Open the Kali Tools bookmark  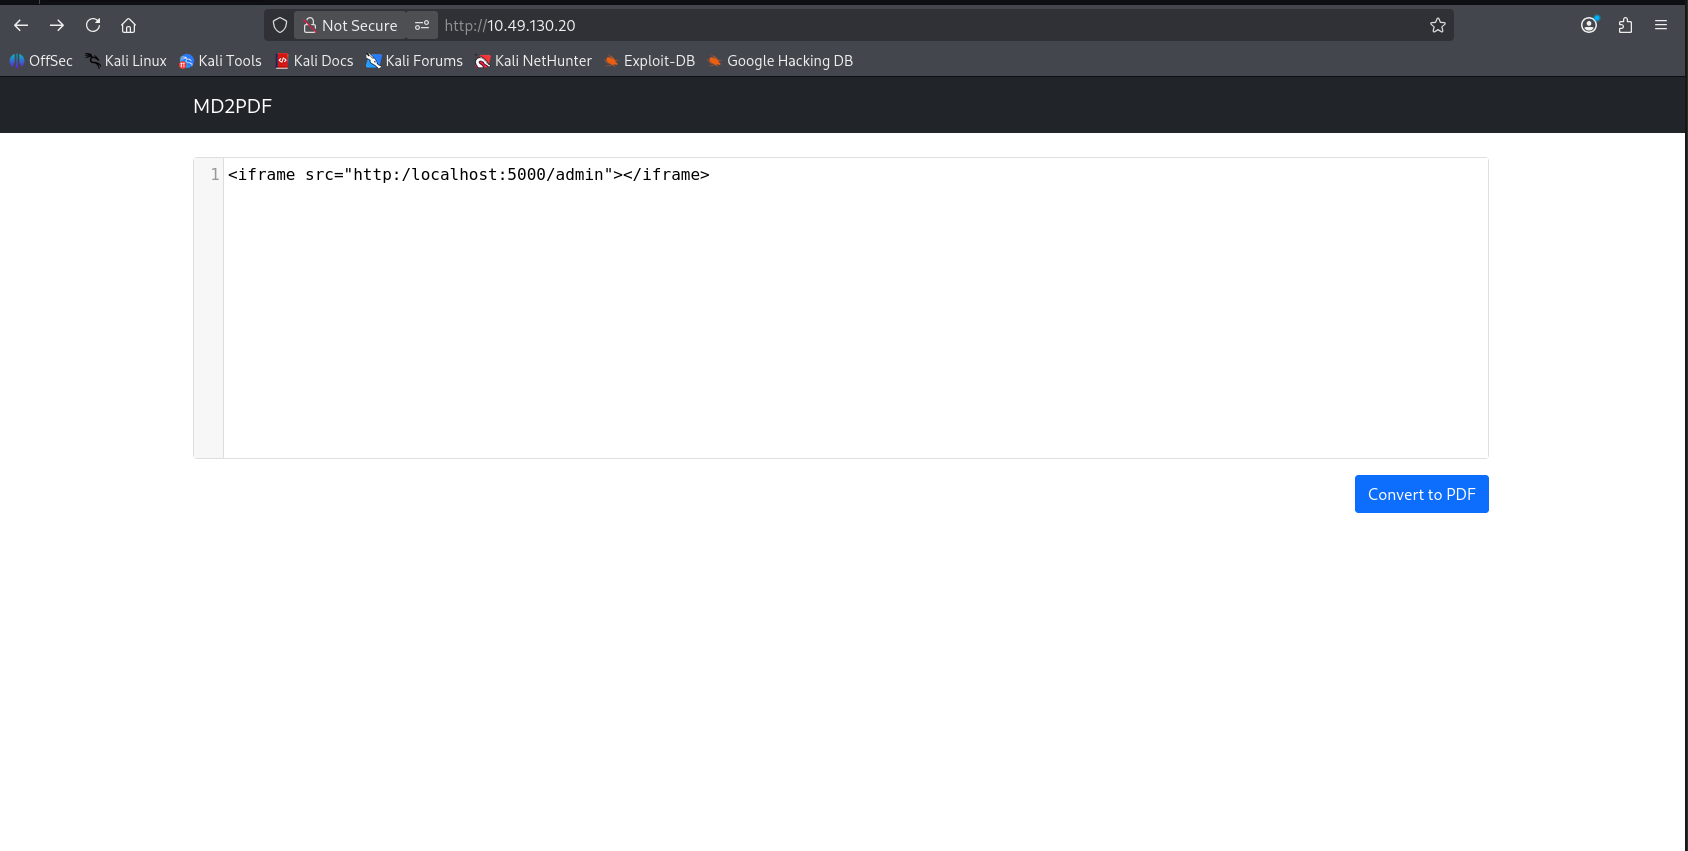220,61
